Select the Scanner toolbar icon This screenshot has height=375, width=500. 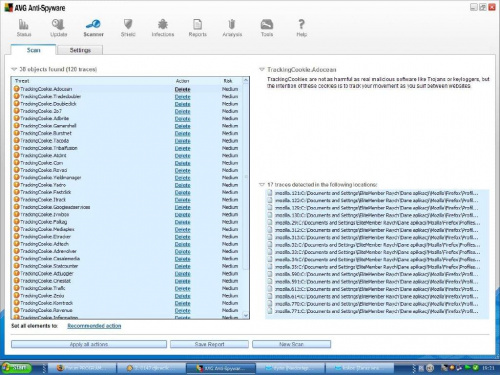pos(93,27)
